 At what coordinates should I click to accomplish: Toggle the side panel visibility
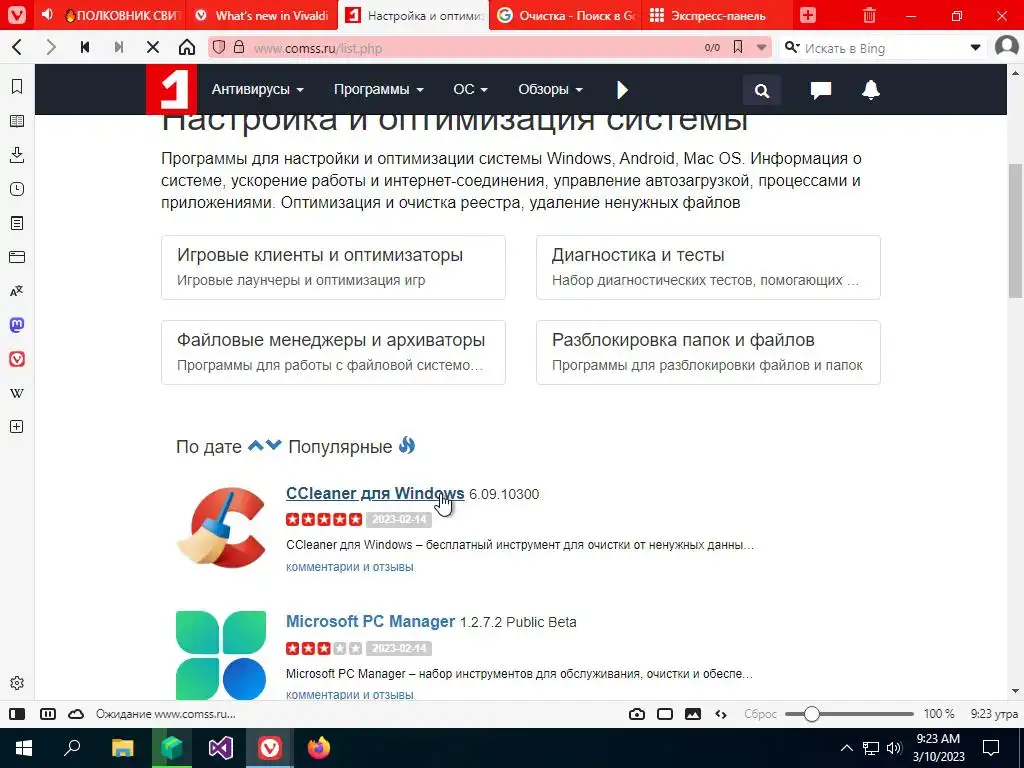tap(17, 714)
